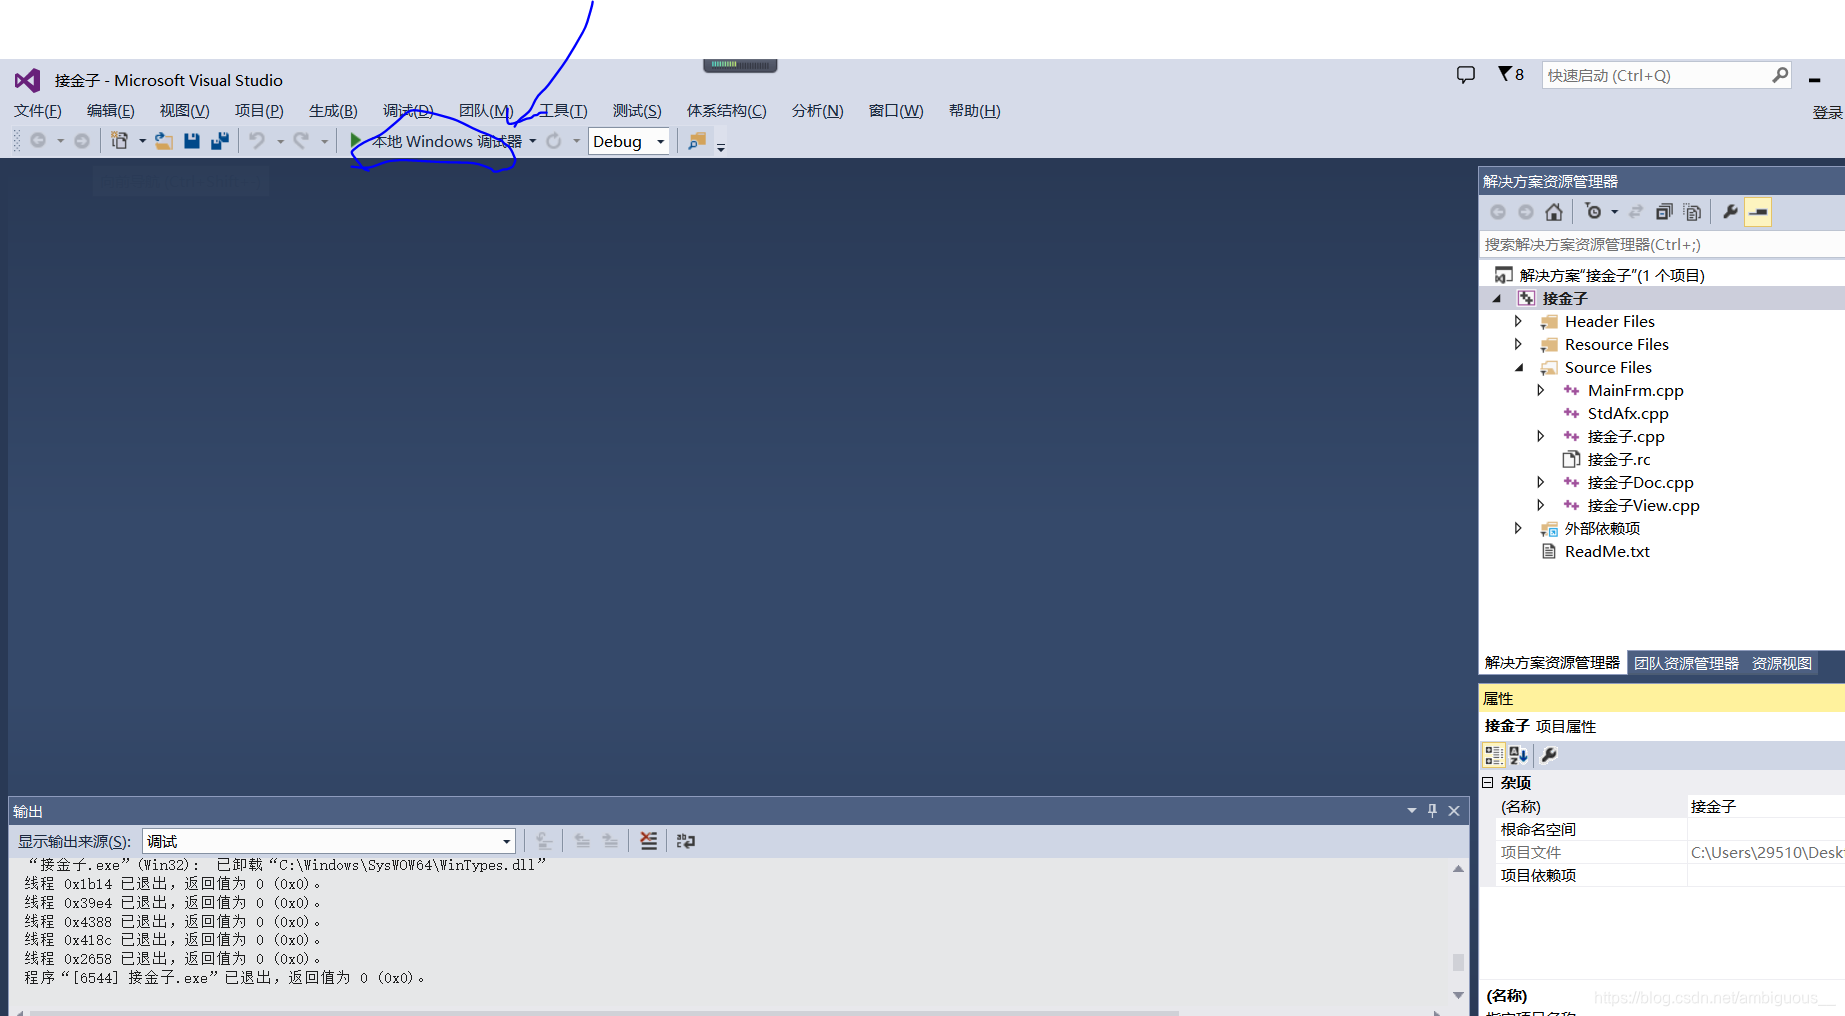
Task: Collapse the 接金子 project node
Action: pyautogui.click(x=1497, y=298)
